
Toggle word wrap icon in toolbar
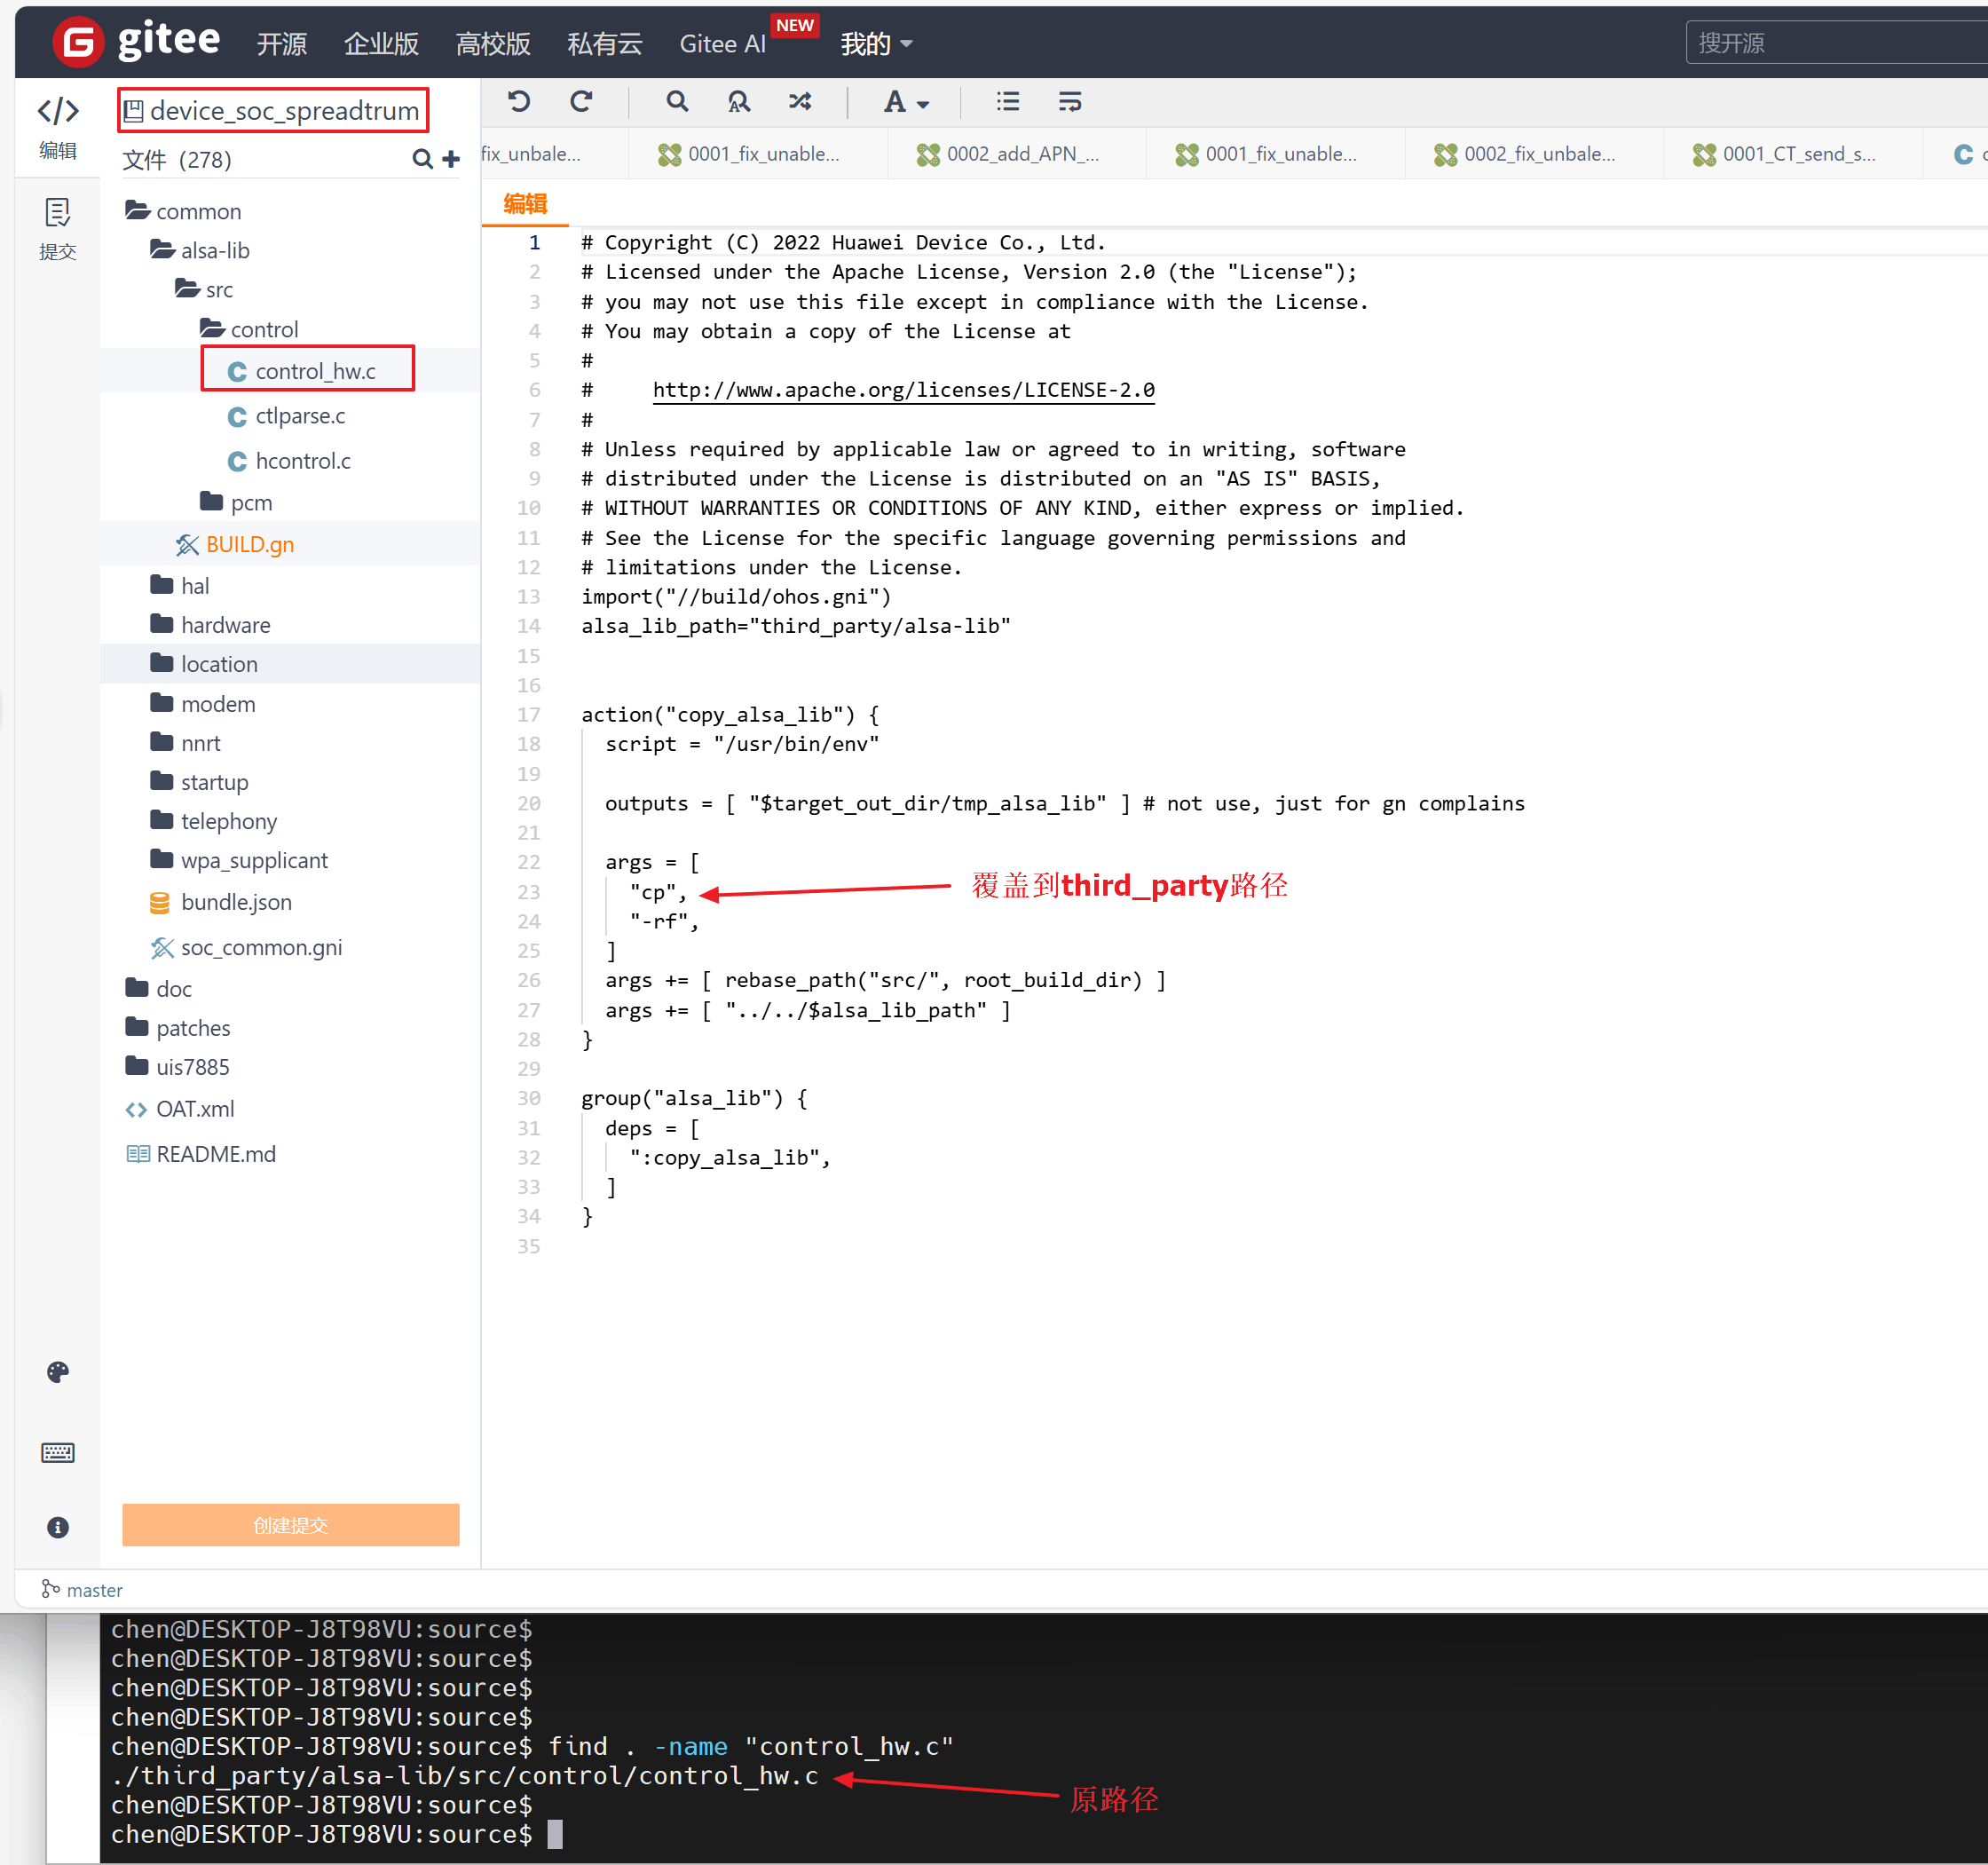[1070, 101]
